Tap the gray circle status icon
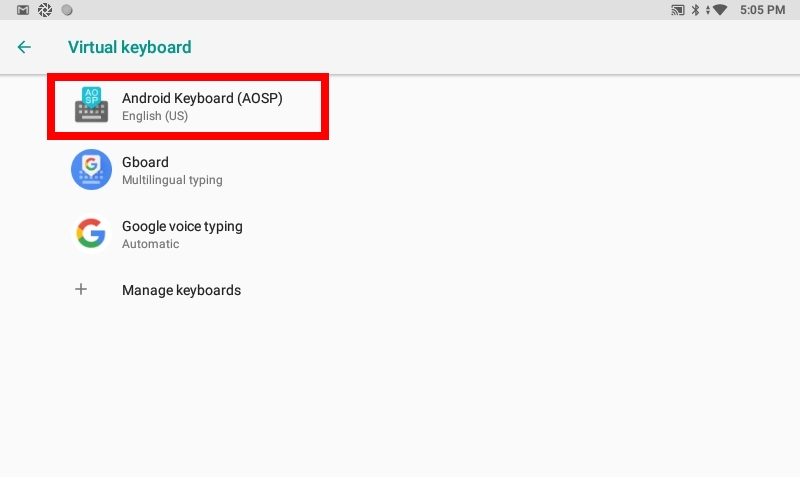800x477 pixels. [x=67, y=10]
